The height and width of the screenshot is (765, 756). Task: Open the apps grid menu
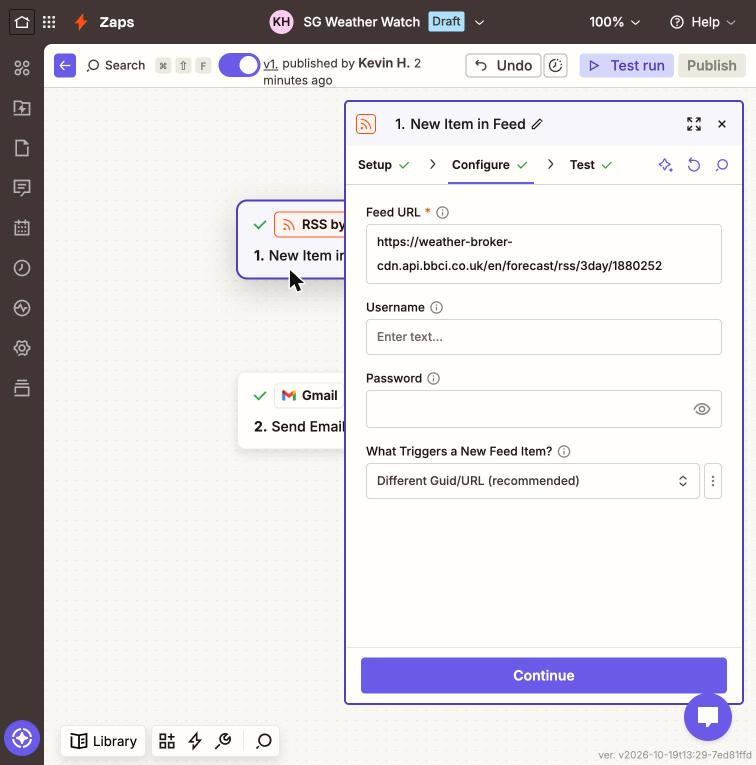pos(49,22)
